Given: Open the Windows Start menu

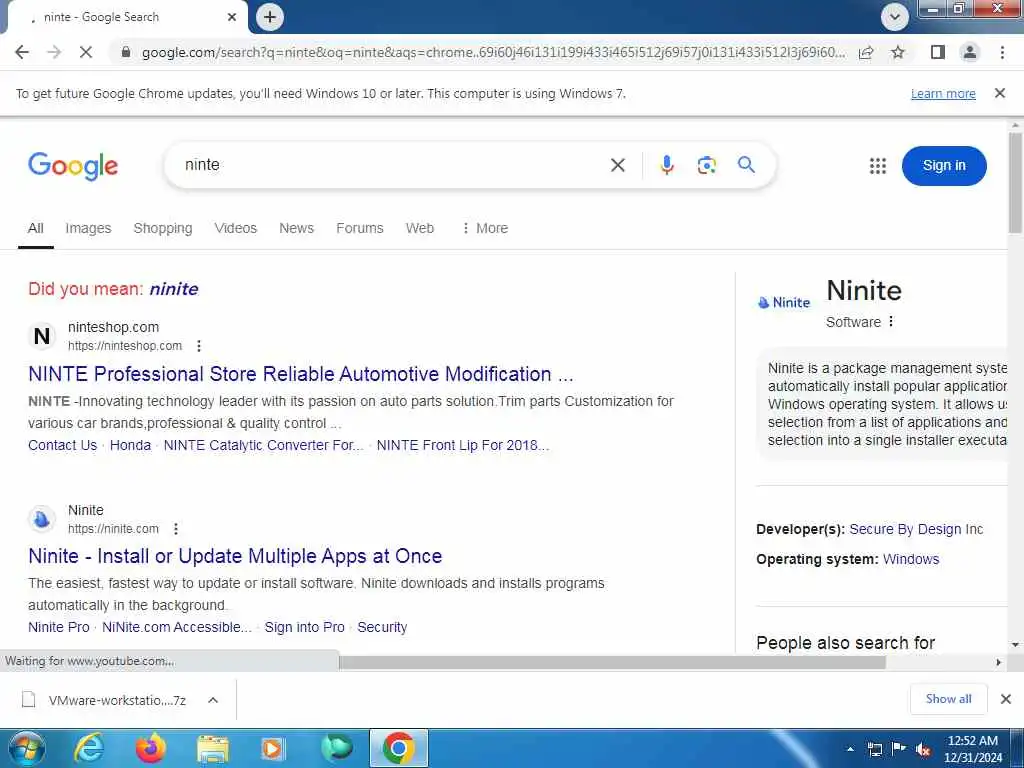Looking at the screenshot, I should 26,748.
